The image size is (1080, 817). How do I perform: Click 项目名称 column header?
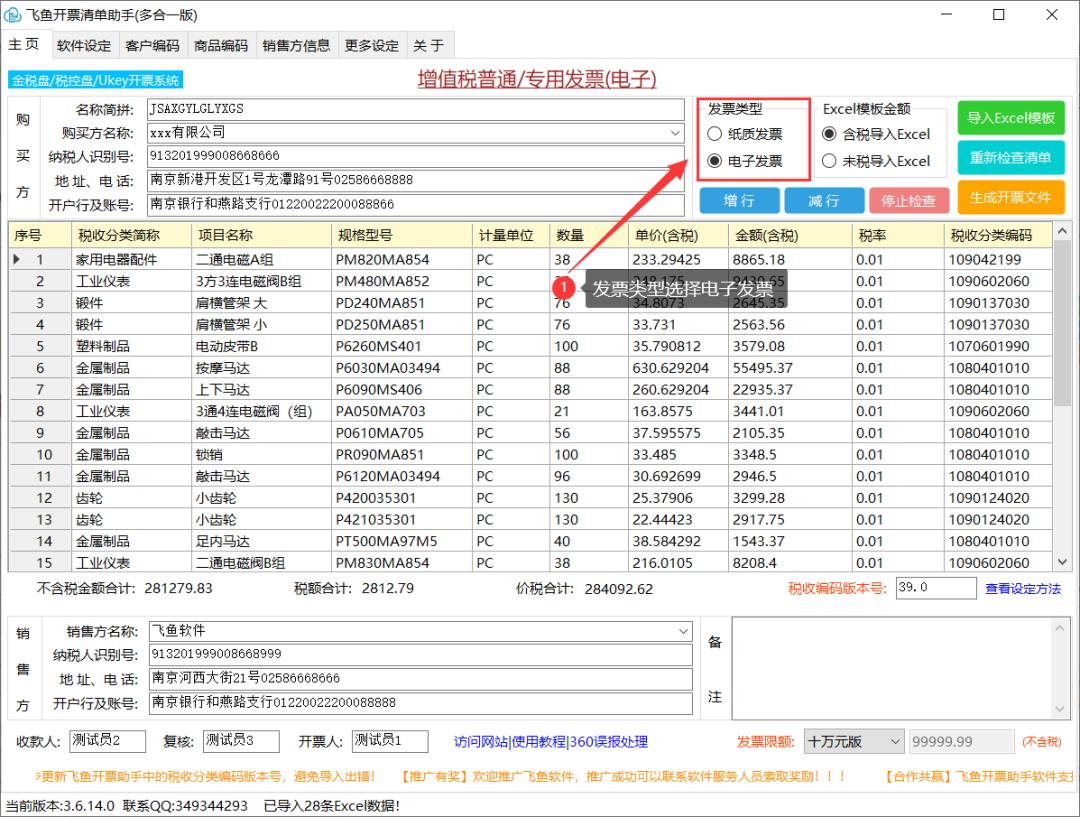(x=261, y=236)
